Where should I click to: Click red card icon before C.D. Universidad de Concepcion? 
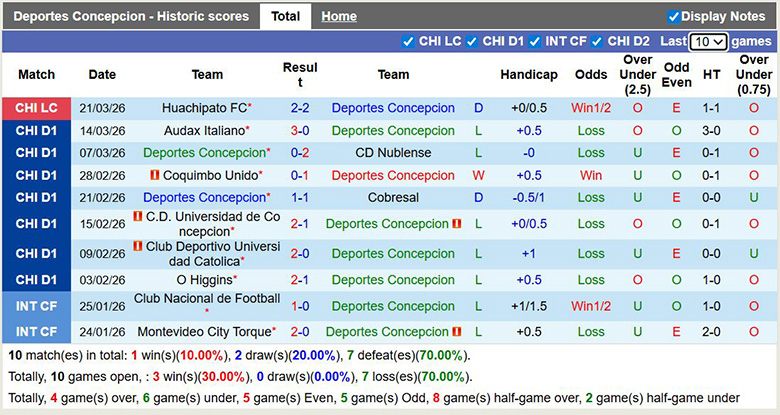[136, 216]
